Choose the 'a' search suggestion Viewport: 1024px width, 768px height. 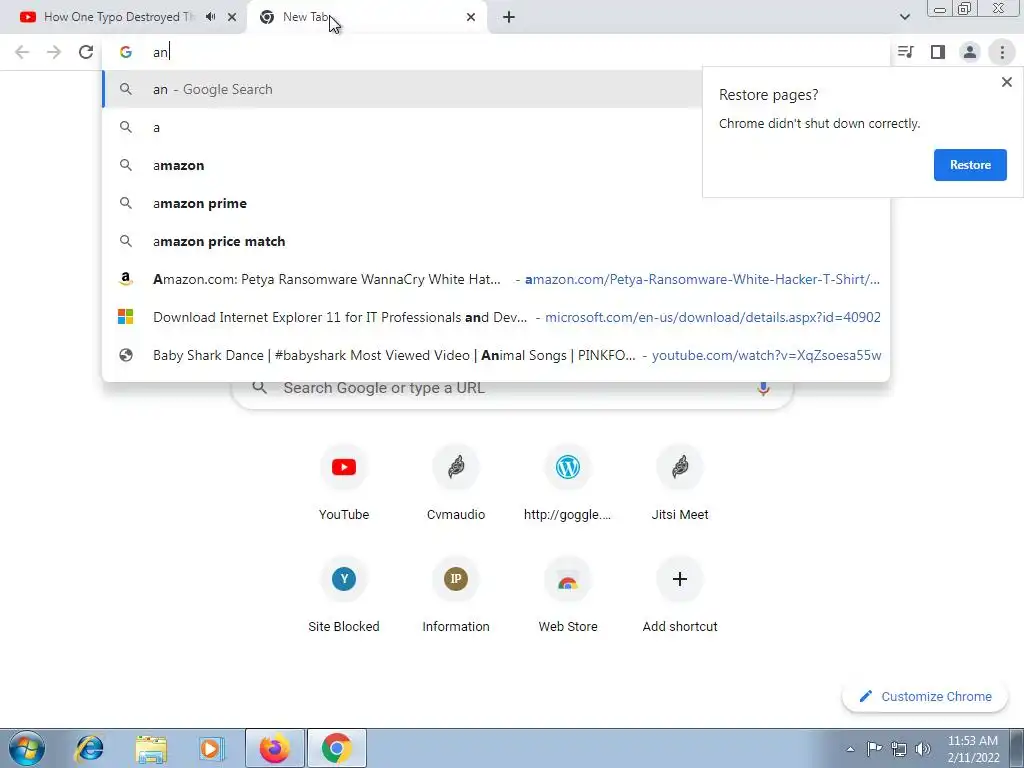tap(402, 127)
